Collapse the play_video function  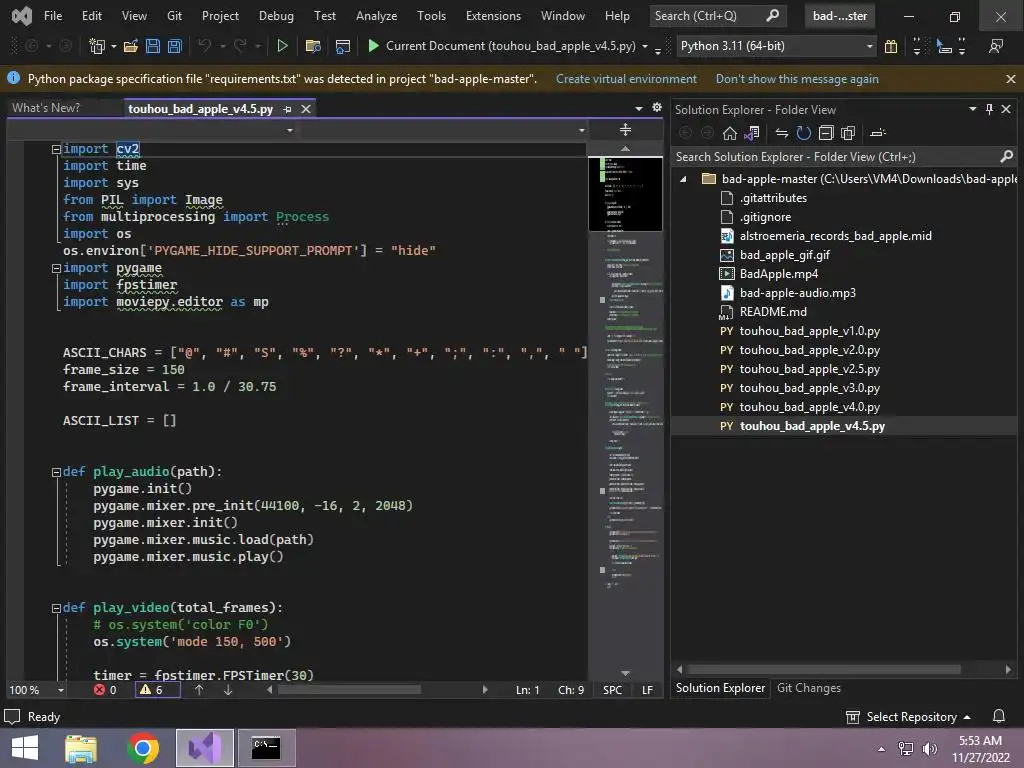click(x=56, y=608)
